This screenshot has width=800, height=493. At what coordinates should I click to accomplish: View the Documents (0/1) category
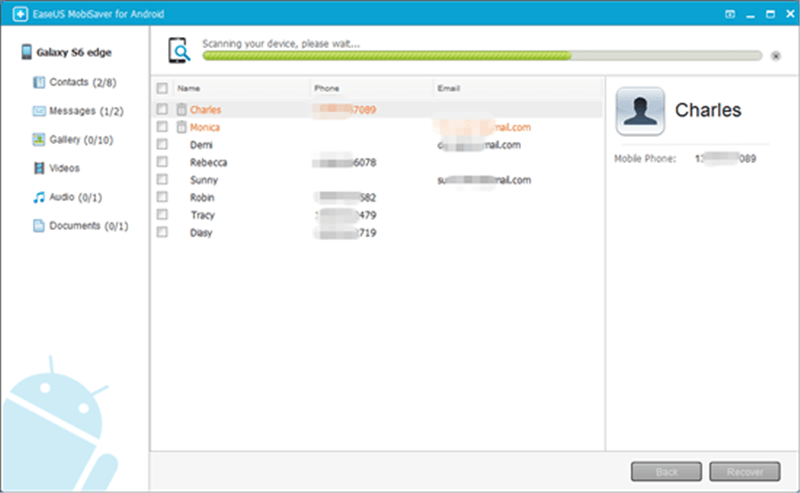pos(89,226)
